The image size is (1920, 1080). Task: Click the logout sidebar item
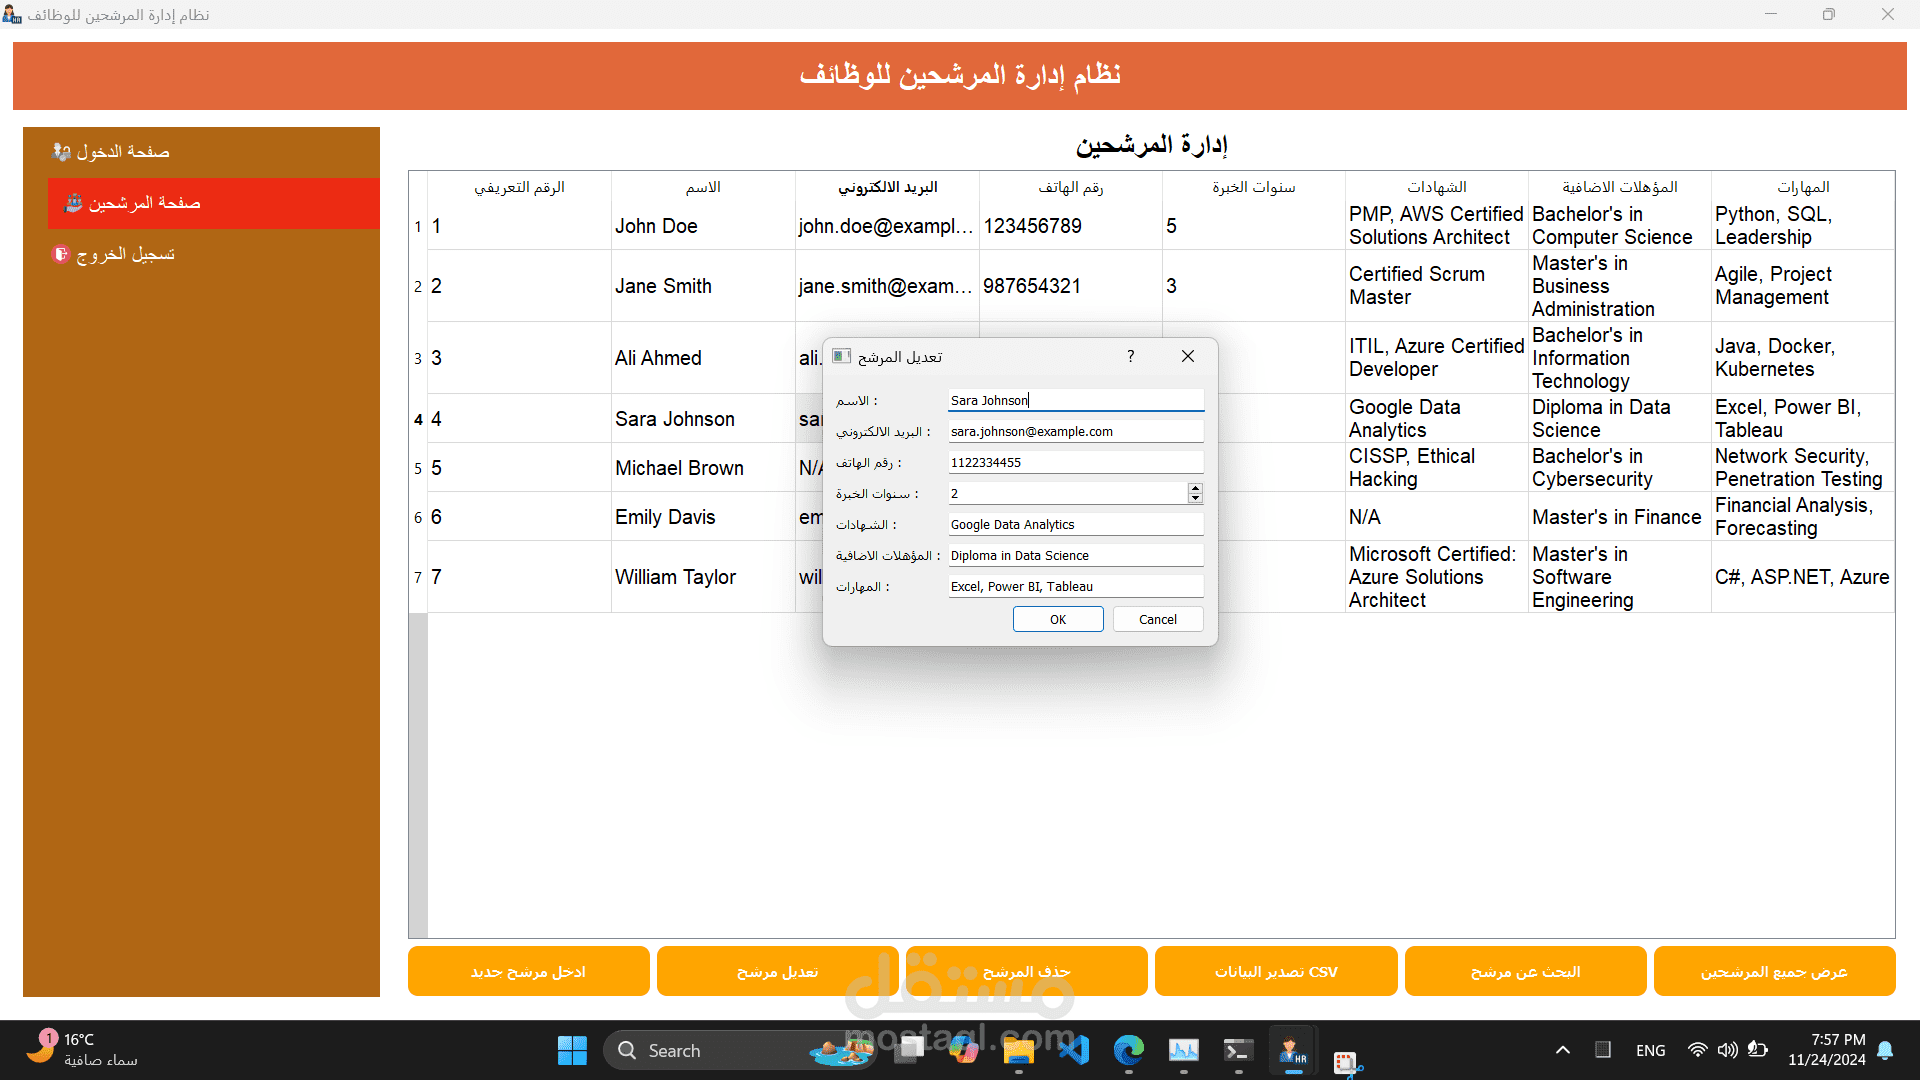point(125,254)
